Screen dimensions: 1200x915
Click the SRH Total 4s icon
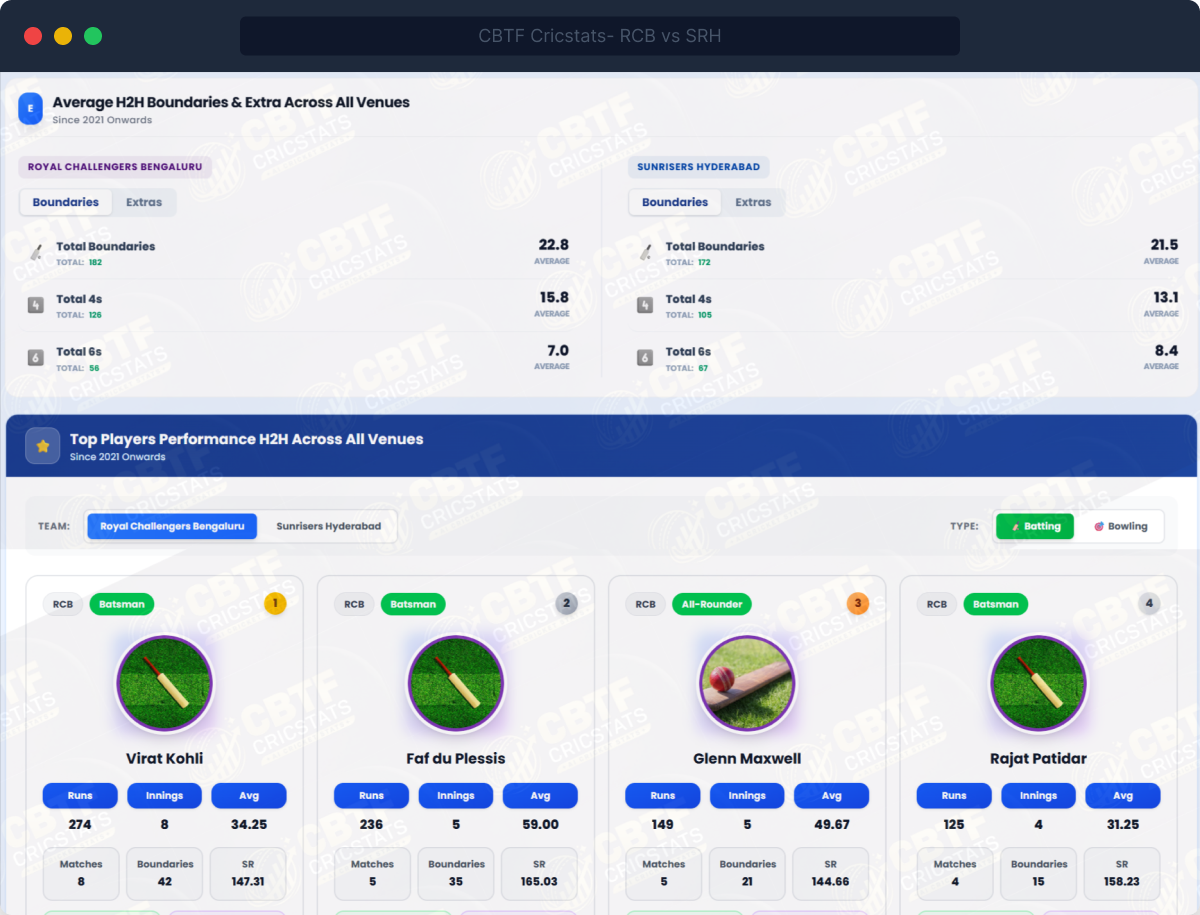(x=645, y=305)
